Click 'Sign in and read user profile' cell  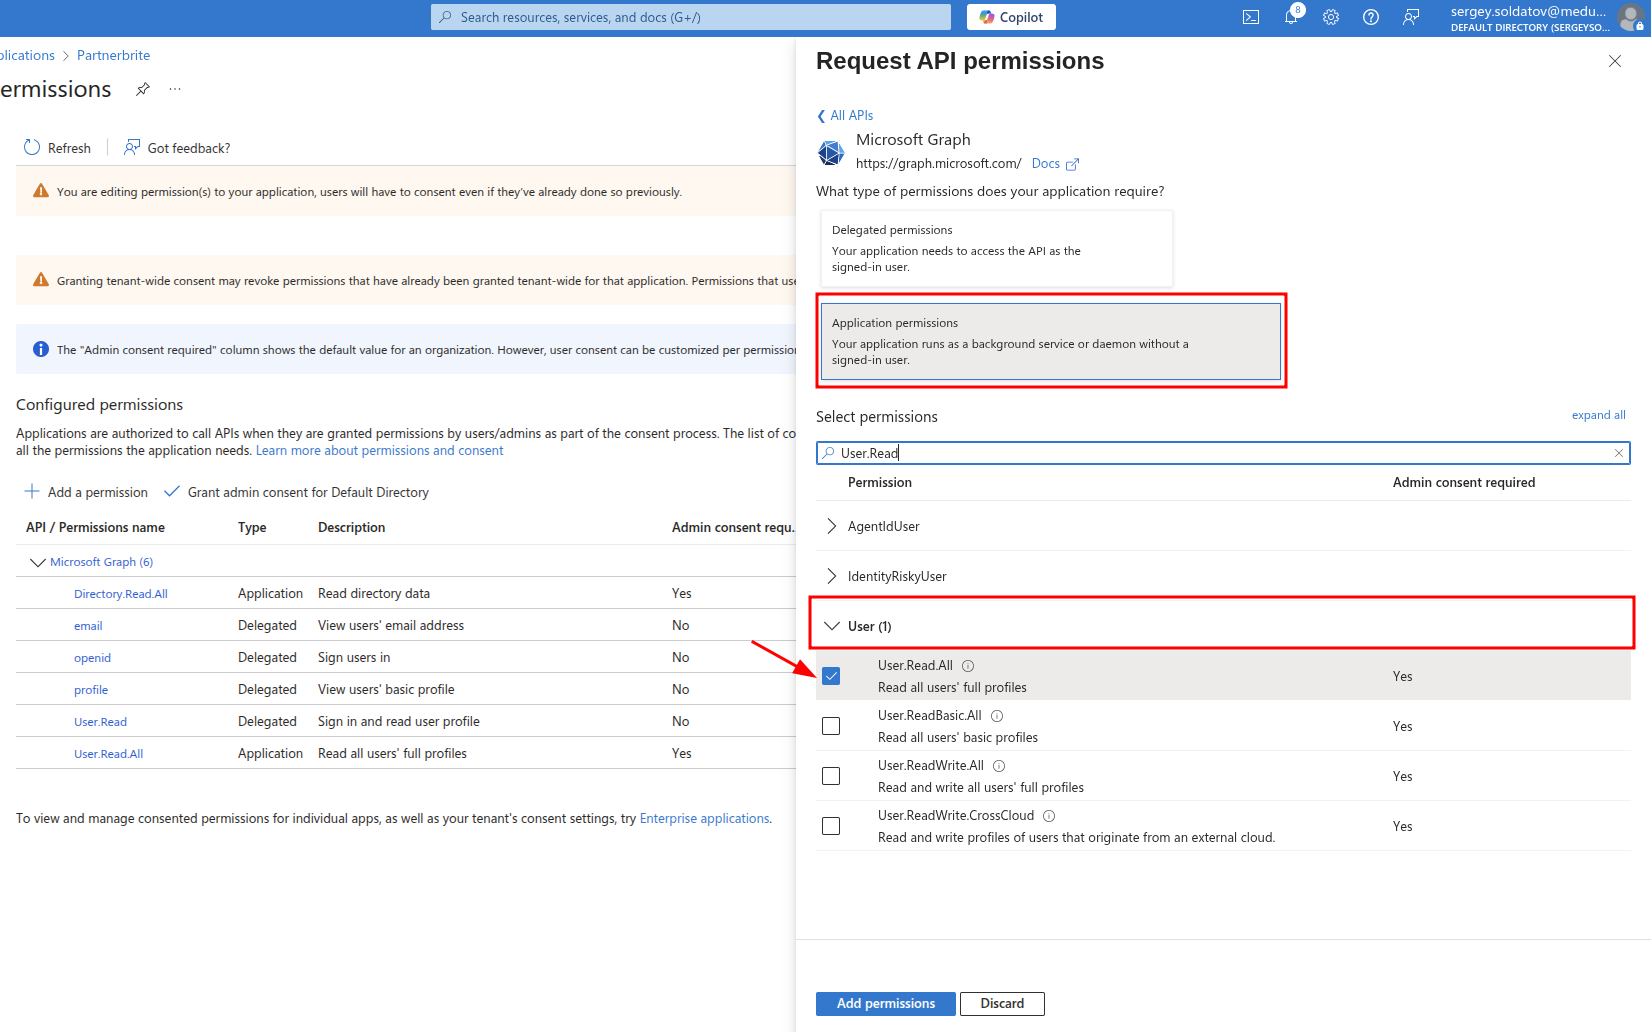click(x=399, y=721)
